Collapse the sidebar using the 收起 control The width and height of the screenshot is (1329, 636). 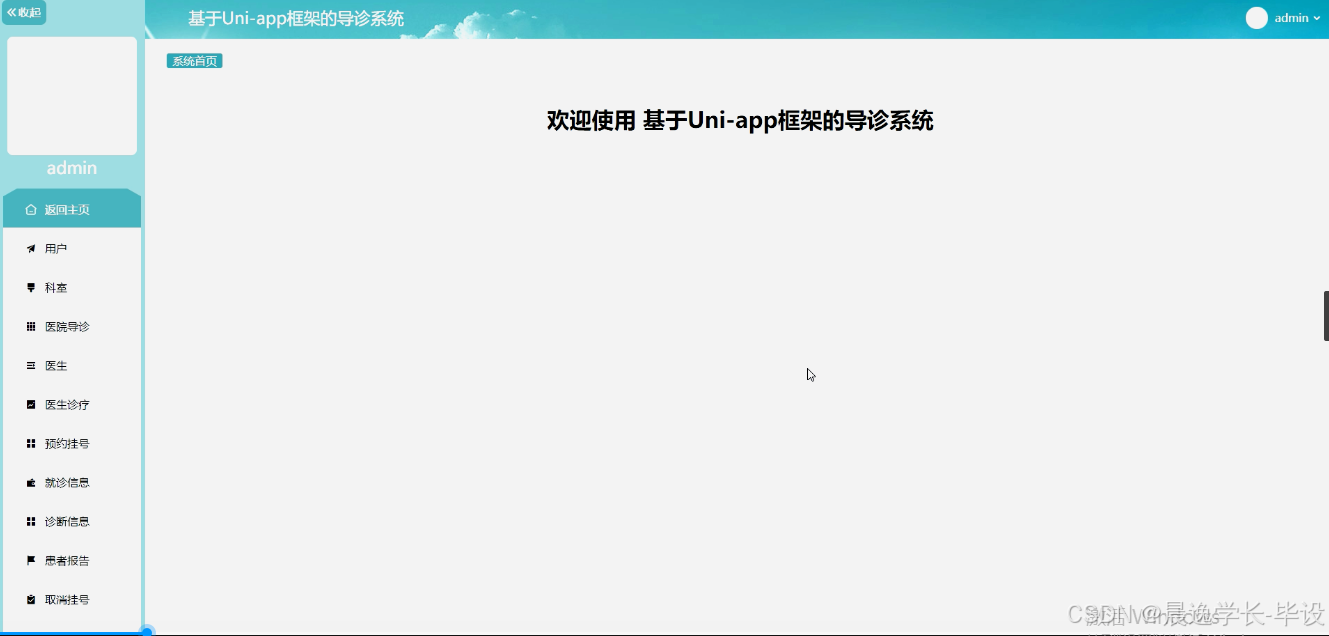tap(25, 13)
